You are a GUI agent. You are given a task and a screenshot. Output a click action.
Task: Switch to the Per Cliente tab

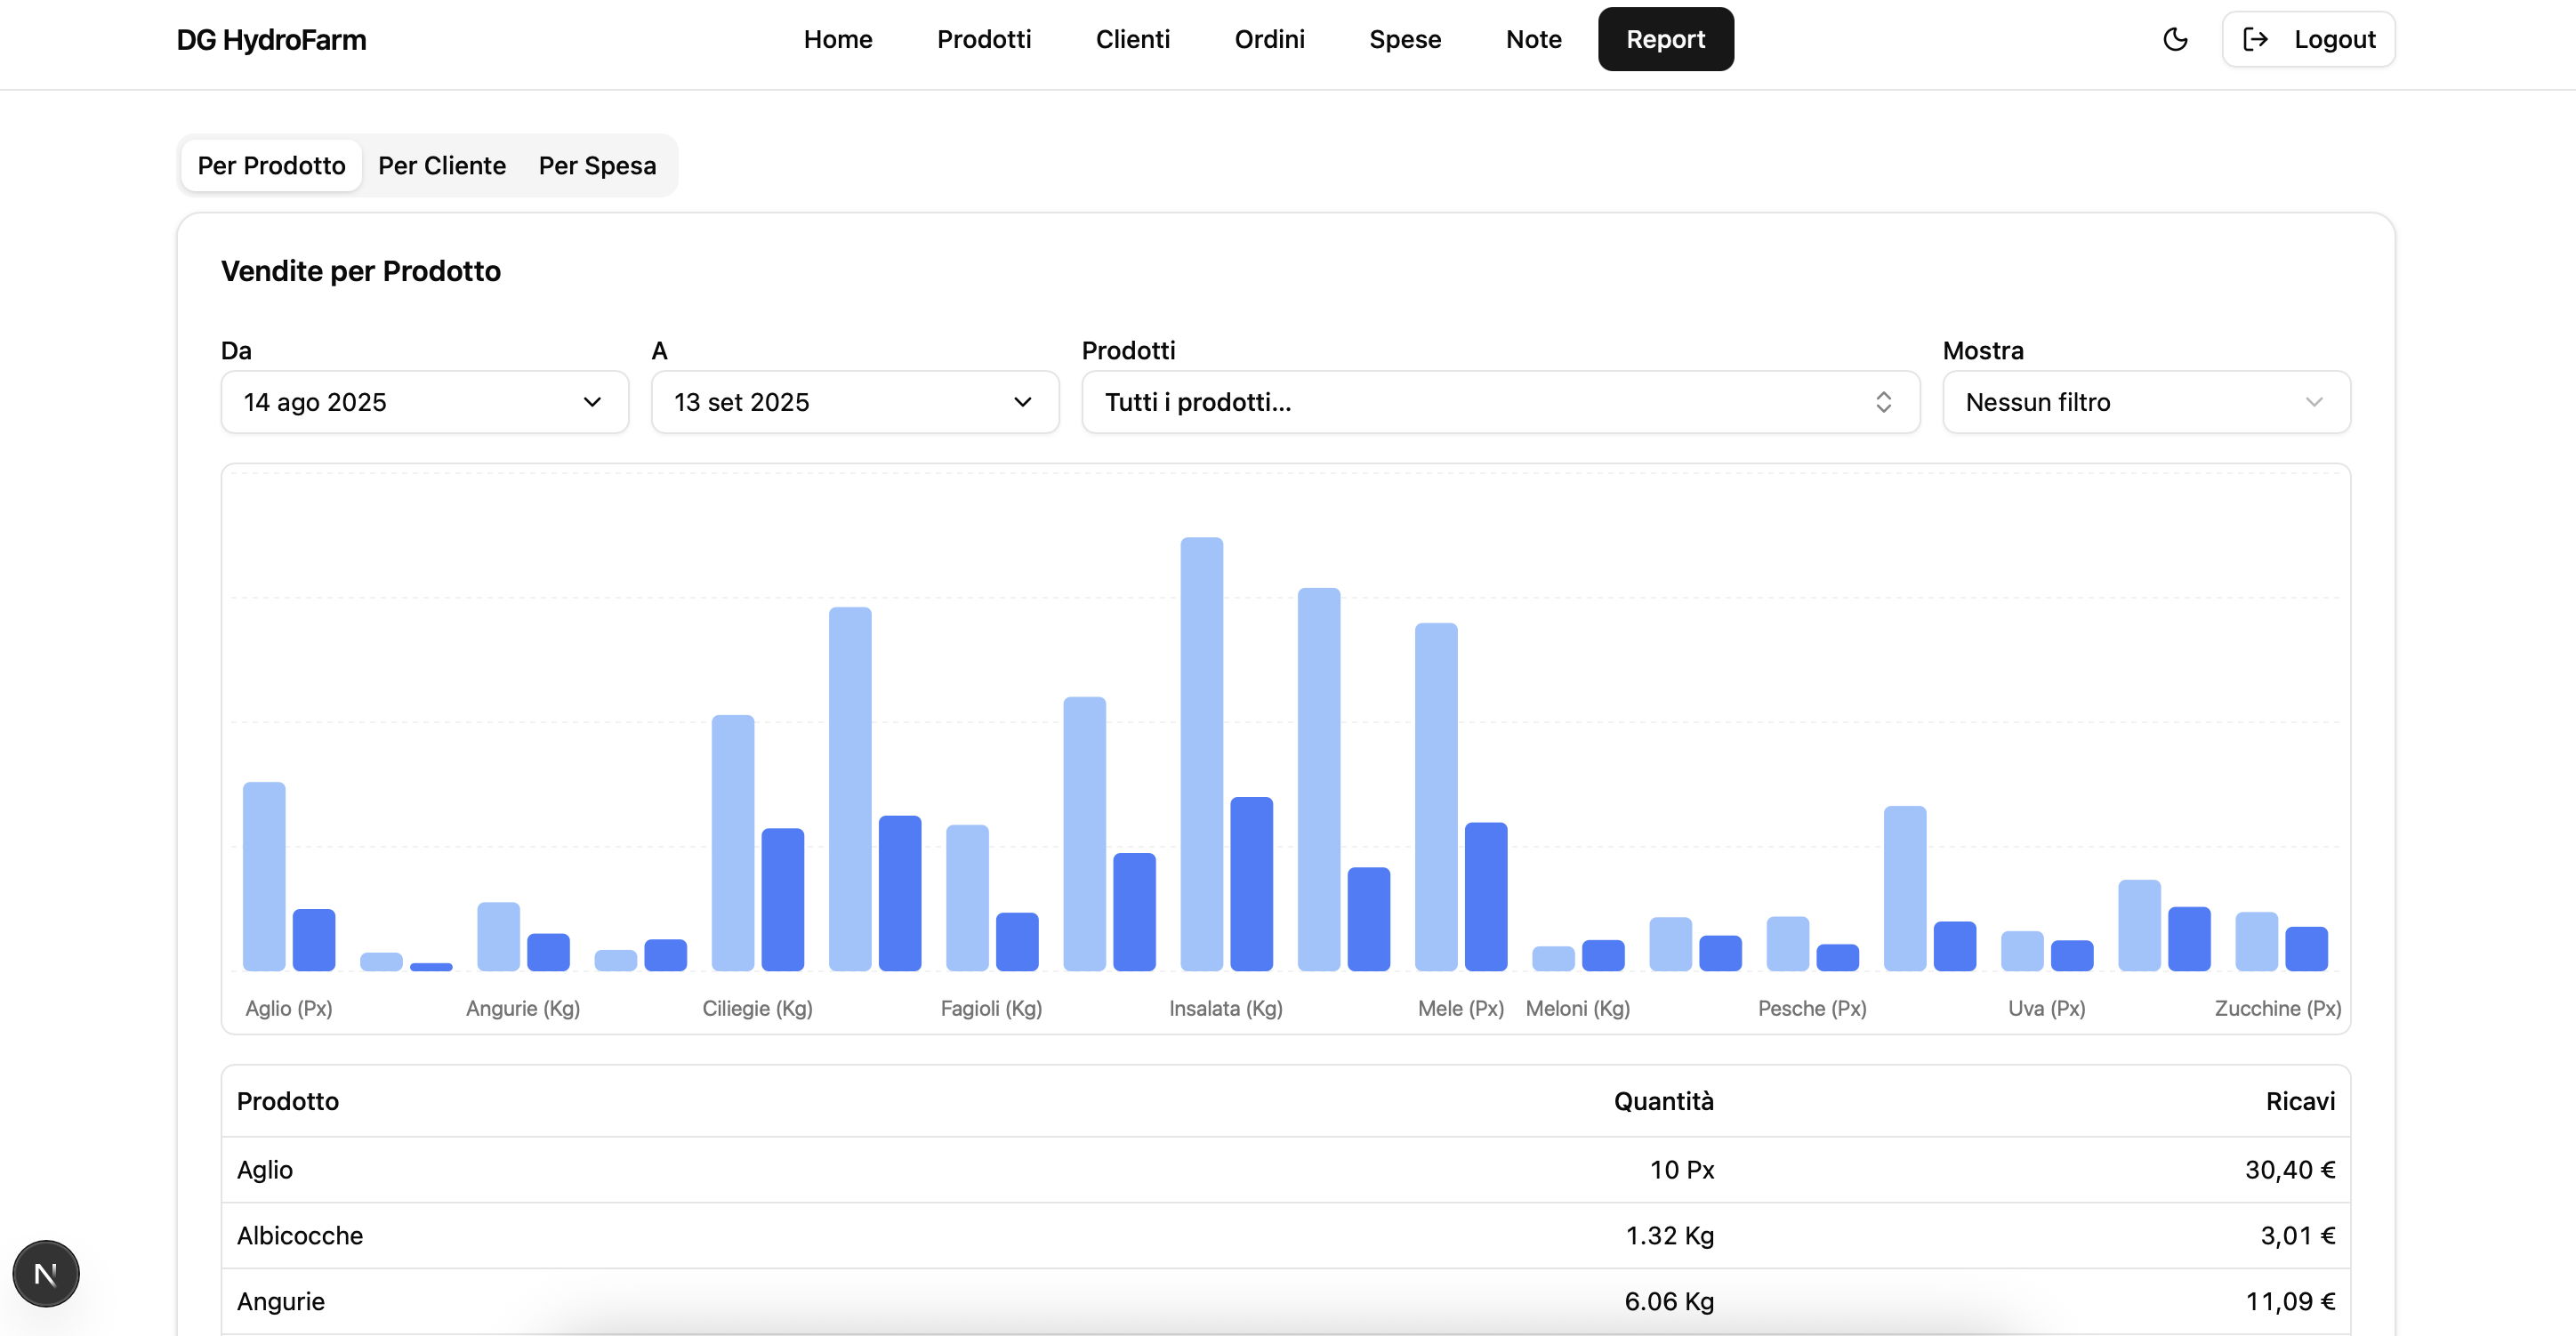(442, 165)
